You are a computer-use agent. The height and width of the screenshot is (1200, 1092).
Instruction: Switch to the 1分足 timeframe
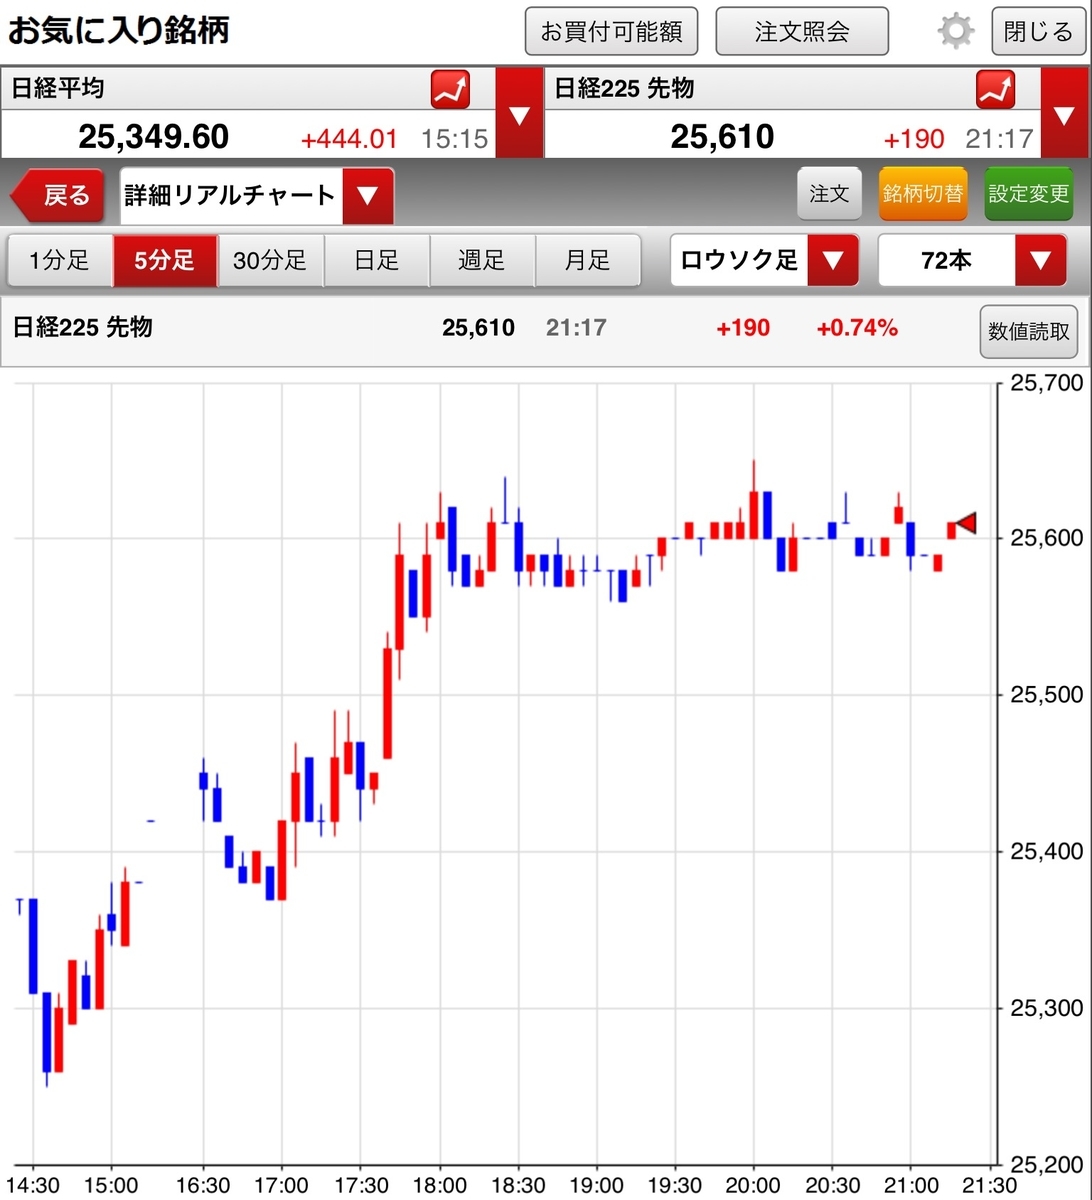(x=60, y=261)
